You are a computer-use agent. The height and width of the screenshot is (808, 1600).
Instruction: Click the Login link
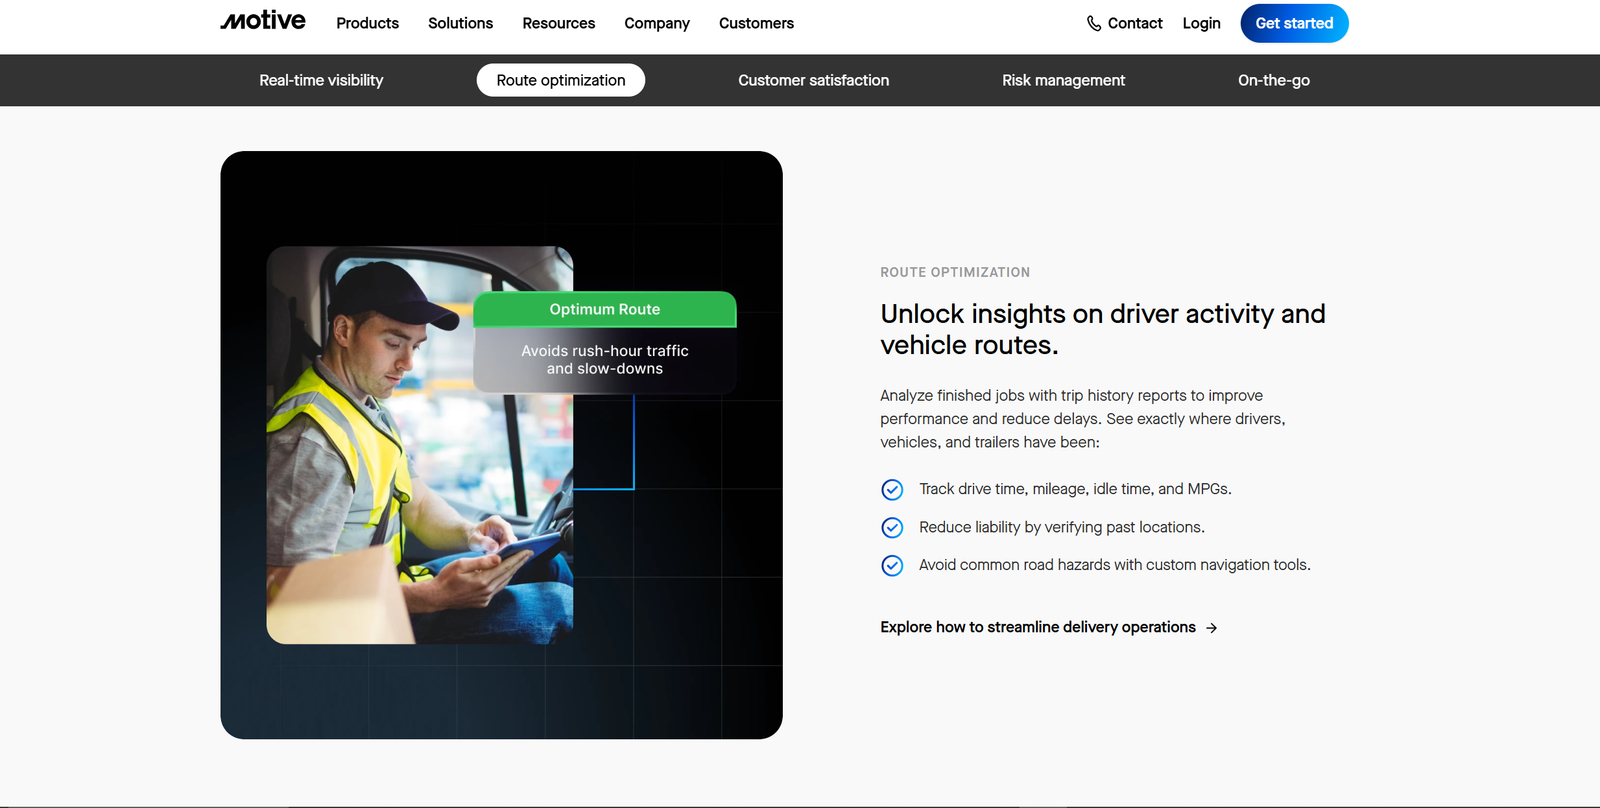pos(1201,23)
